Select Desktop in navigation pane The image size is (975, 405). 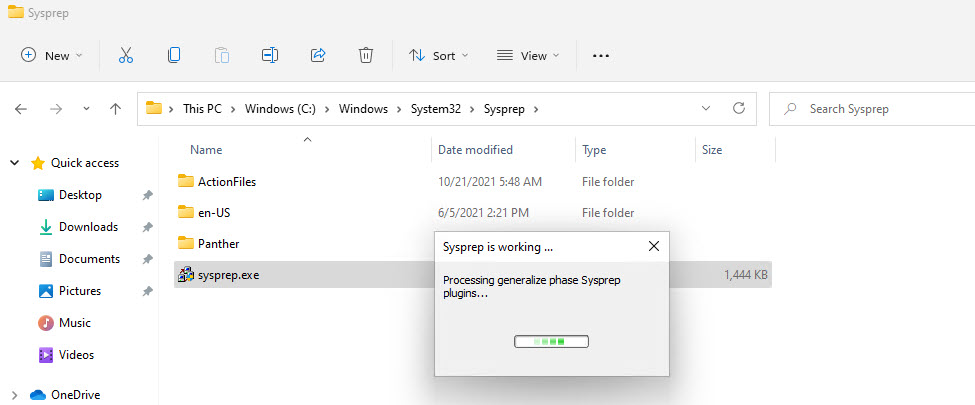tap(80, 195)
